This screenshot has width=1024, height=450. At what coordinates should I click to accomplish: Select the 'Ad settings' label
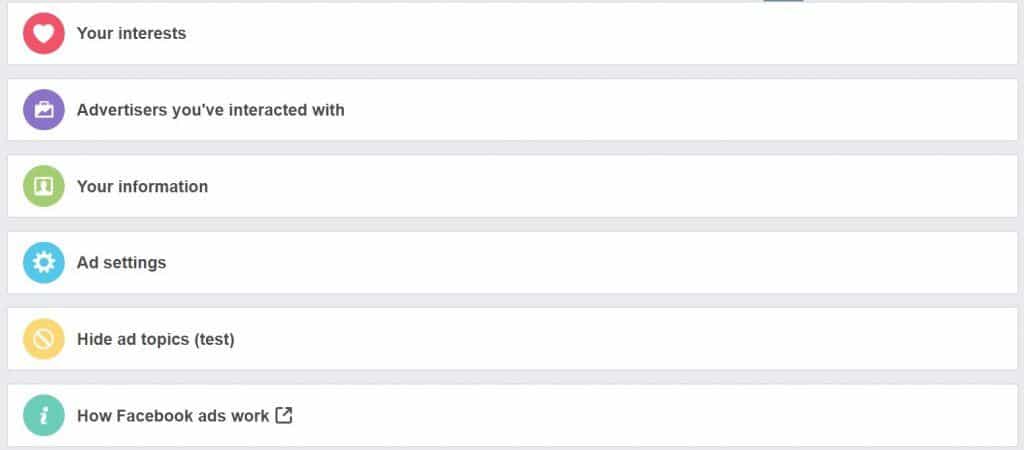point(121,263)
